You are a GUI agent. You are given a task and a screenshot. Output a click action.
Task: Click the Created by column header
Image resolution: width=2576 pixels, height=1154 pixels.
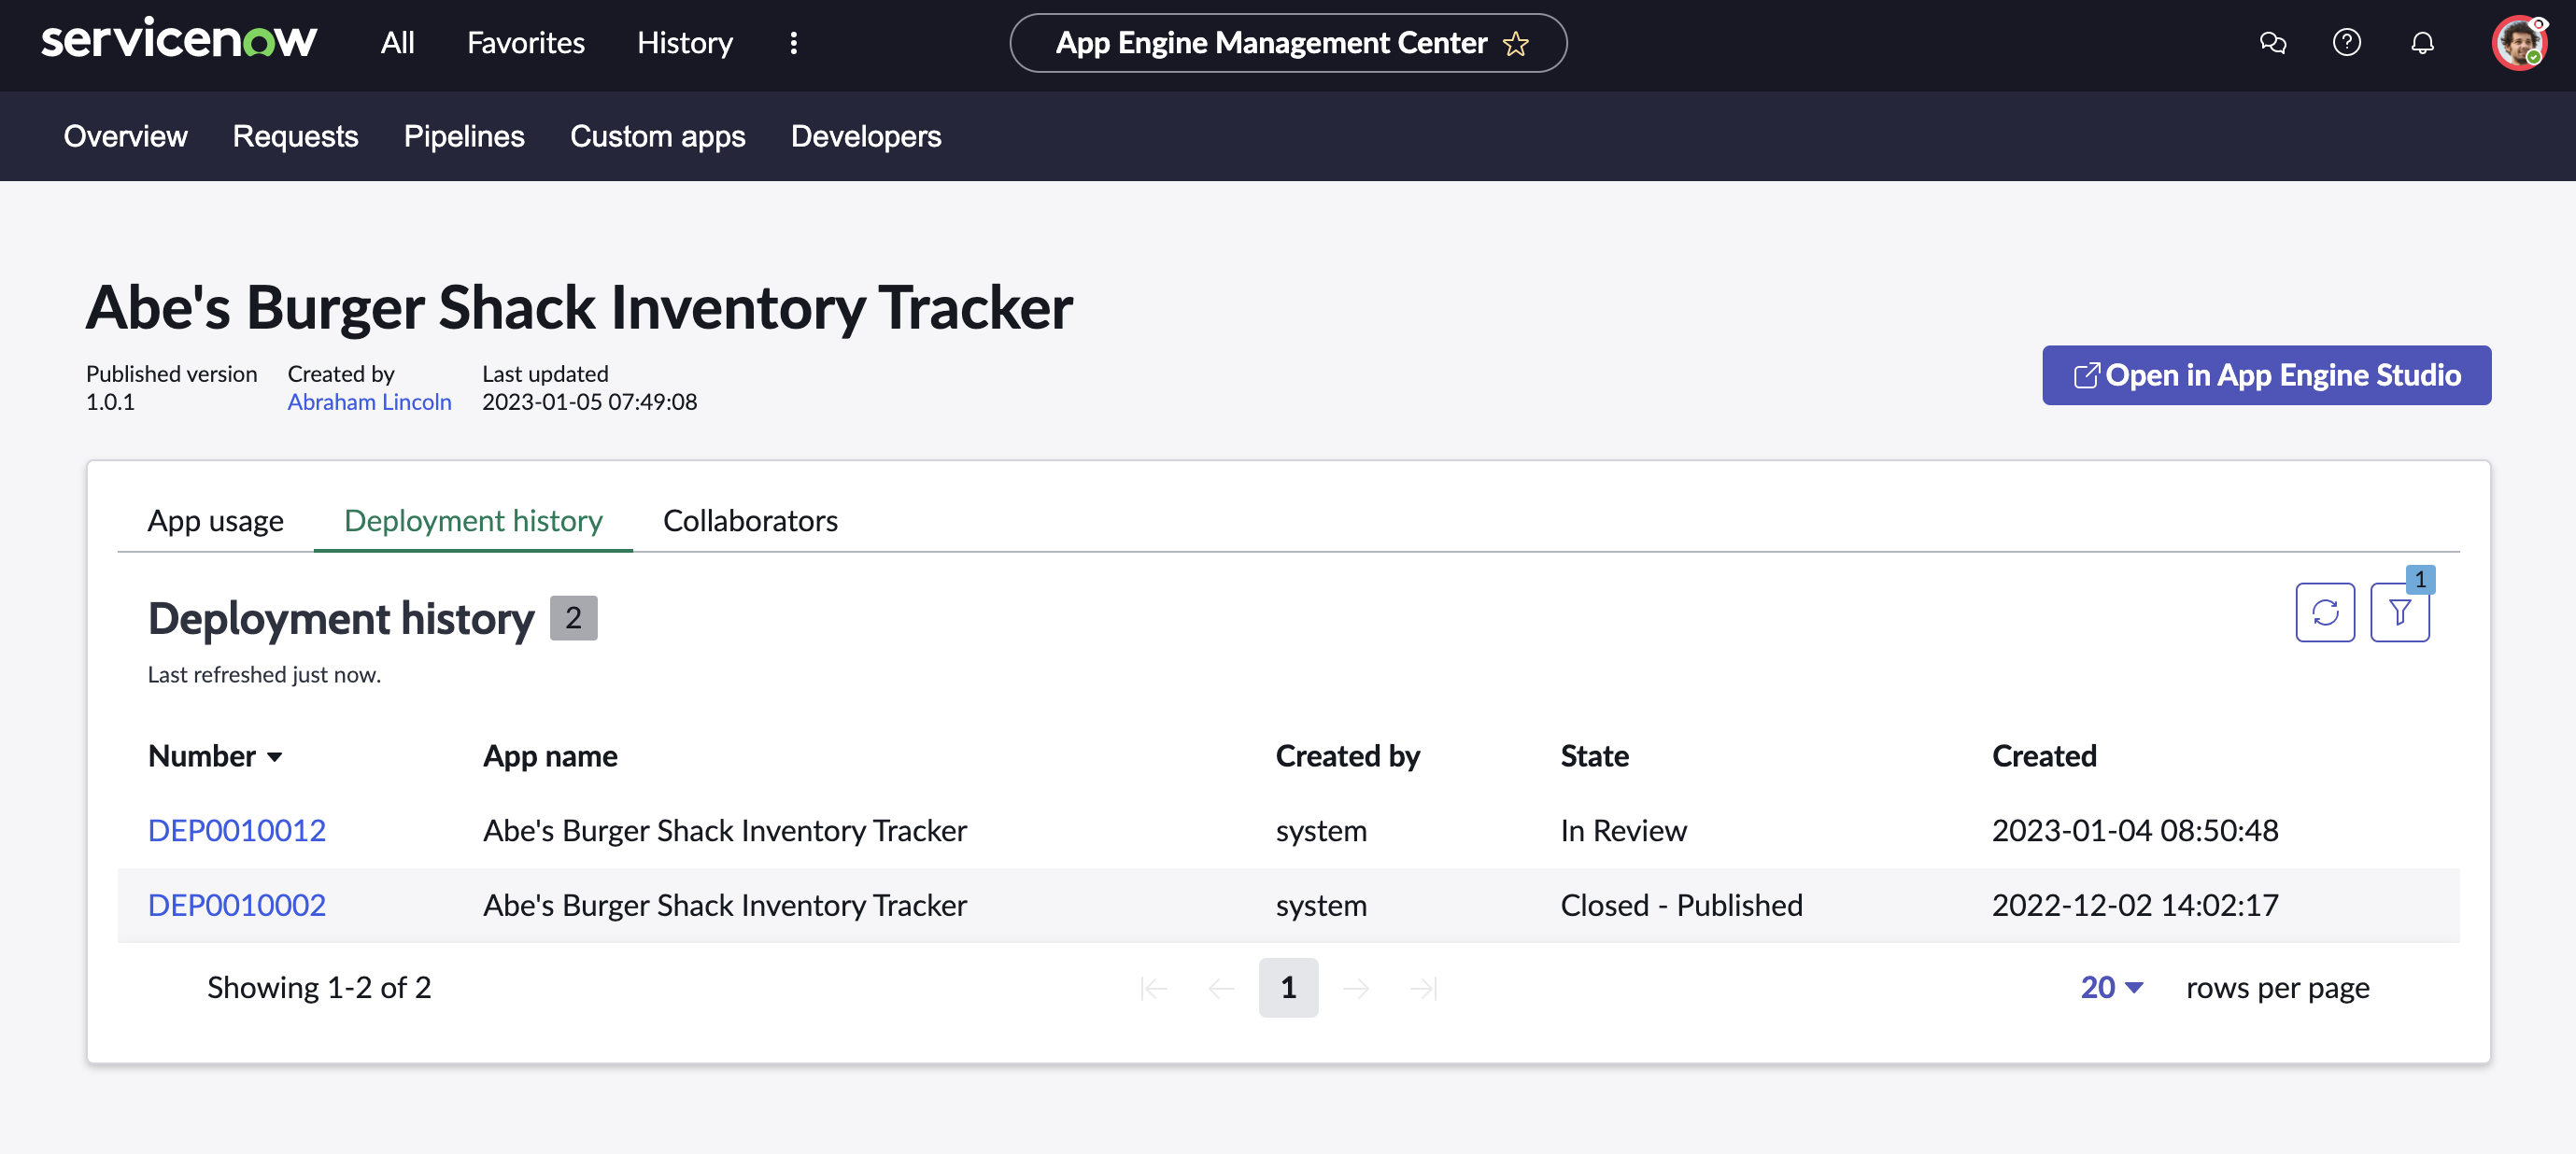[x=1347, y=756]
